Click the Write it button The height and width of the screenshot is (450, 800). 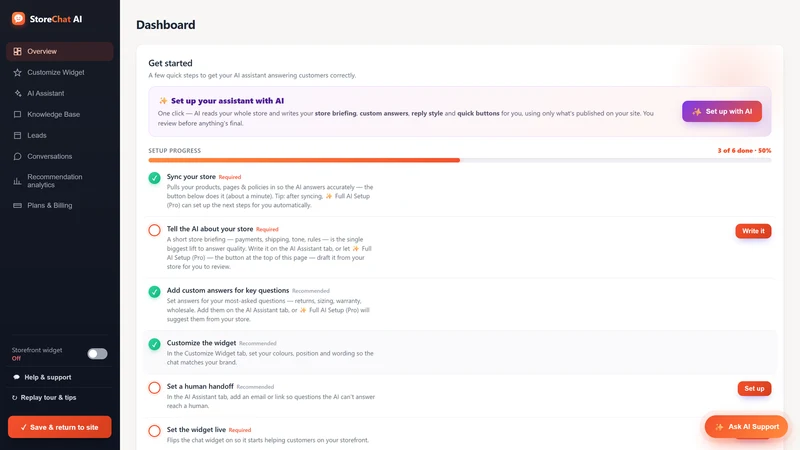(x=753, y=231)
